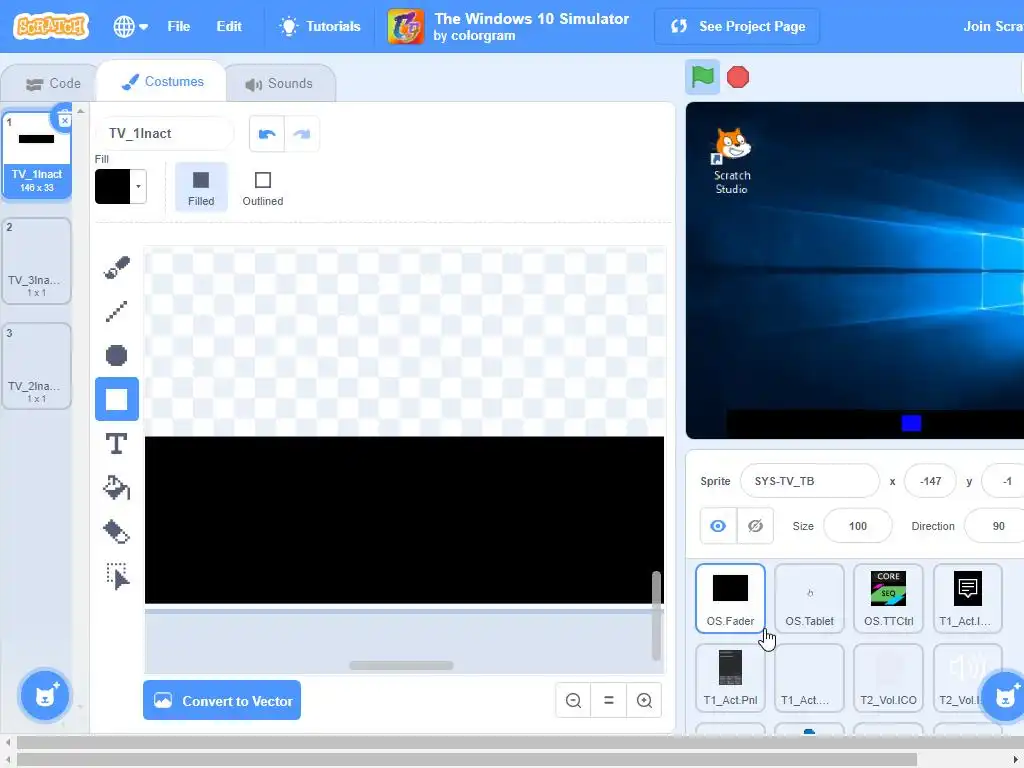Click the red stop sign
This screenshot has height=768, width=1024.
coord(738,77)
